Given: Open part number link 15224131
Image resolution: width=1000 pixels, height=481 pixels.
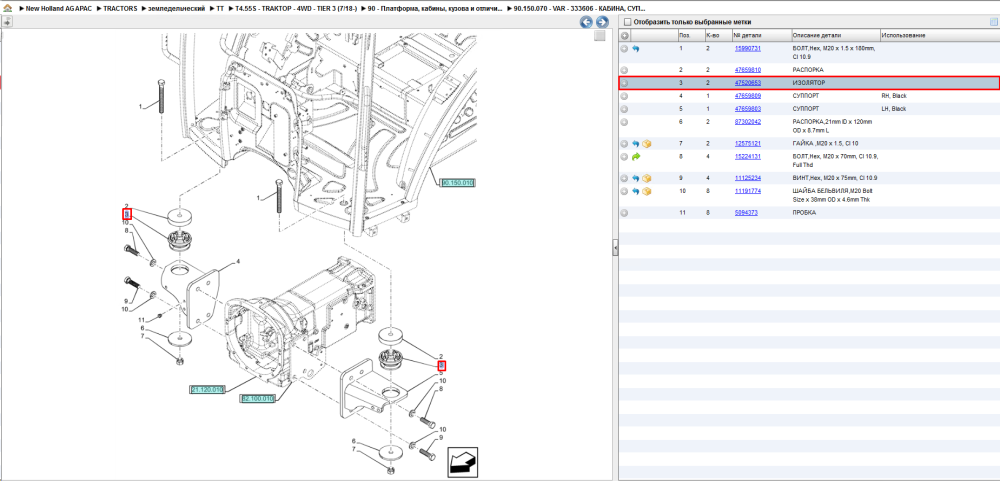Looking at the screenshot, I should [x=747, y=156].
